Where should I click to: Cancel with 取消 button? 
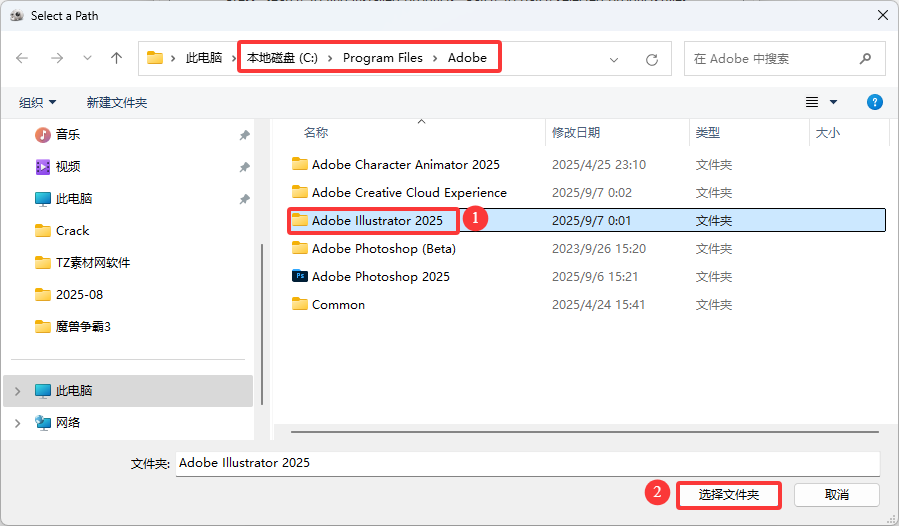click(837, 495)
